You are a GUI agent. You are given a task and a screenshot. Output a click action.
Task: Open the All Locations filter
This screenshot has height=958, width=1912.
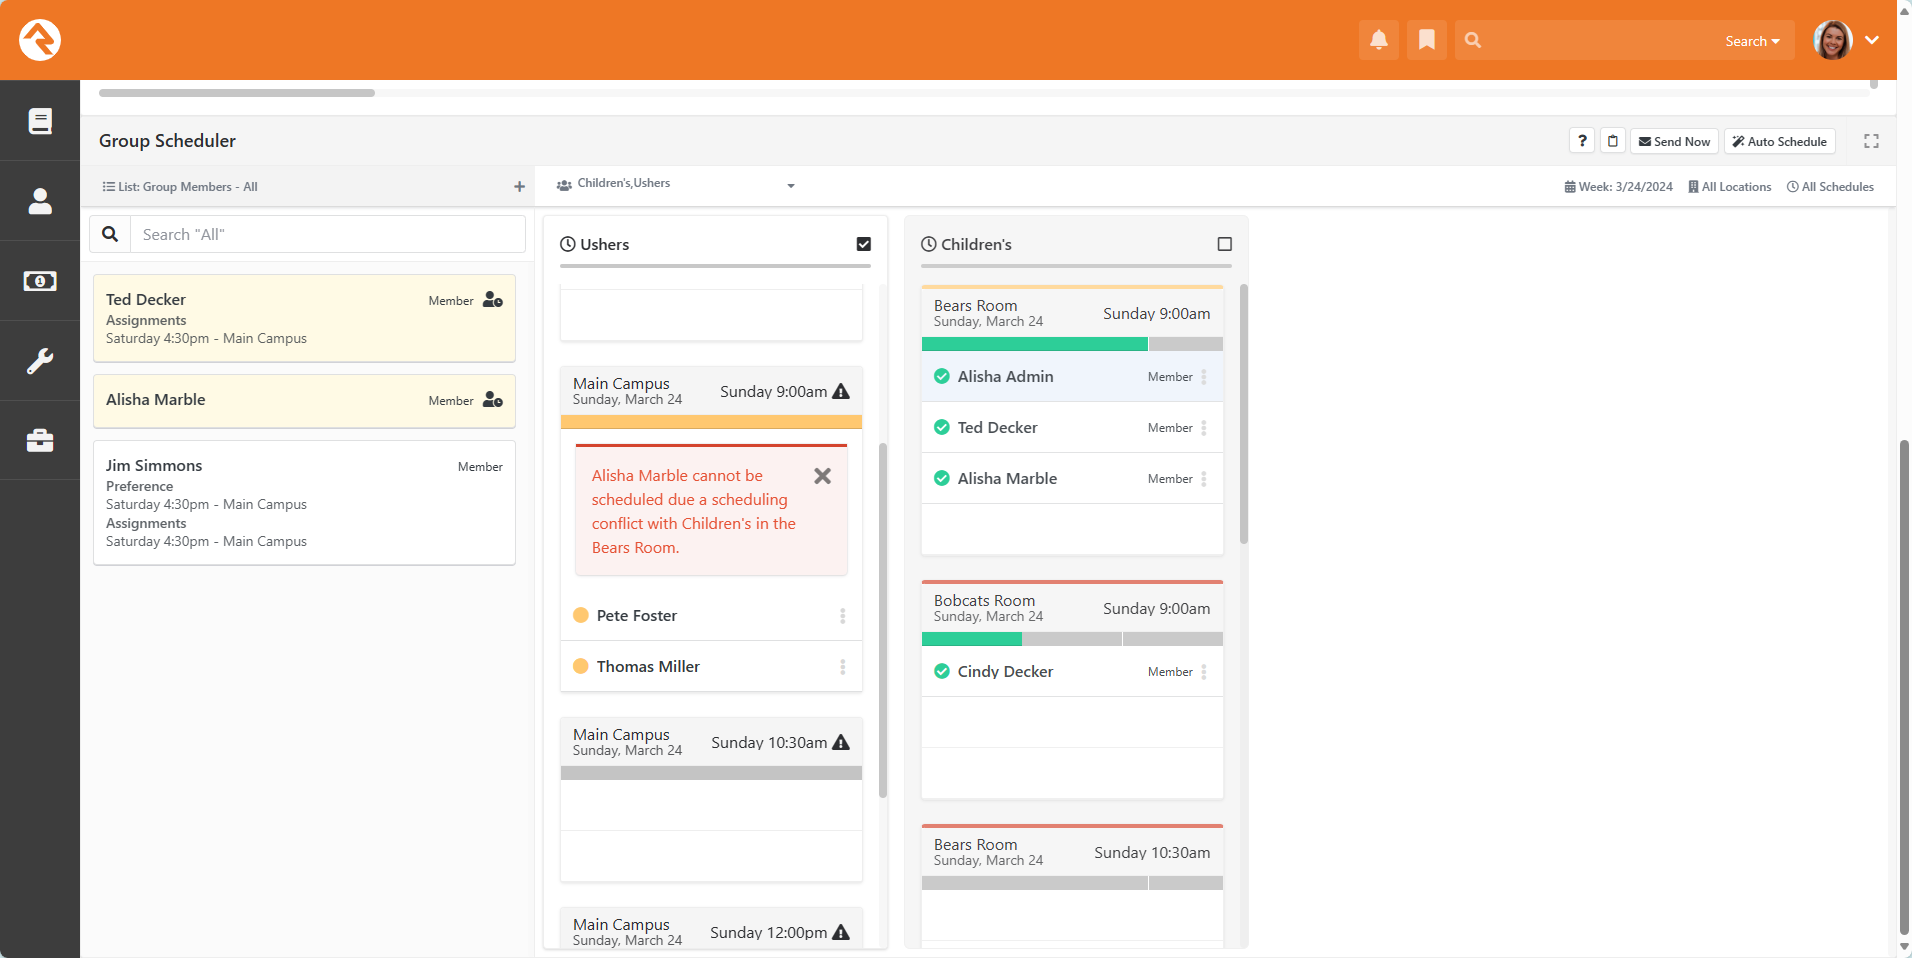pyautogui.click(x=1729, y=187)
